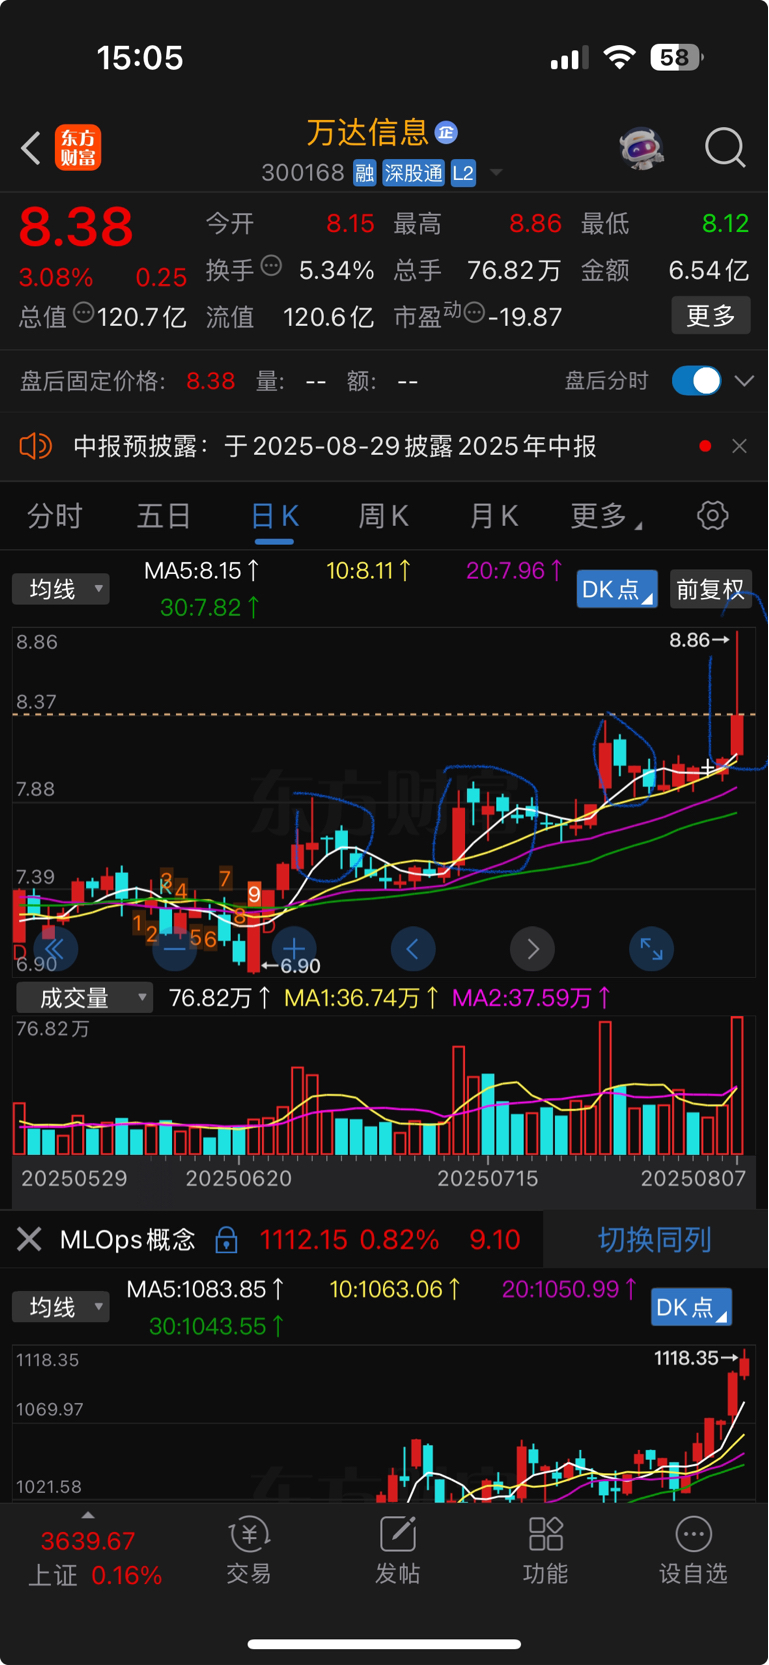This screenshot has width=769, height=1665.
Task: Open search with magnifier icon
Action: (x=725, y=148)
